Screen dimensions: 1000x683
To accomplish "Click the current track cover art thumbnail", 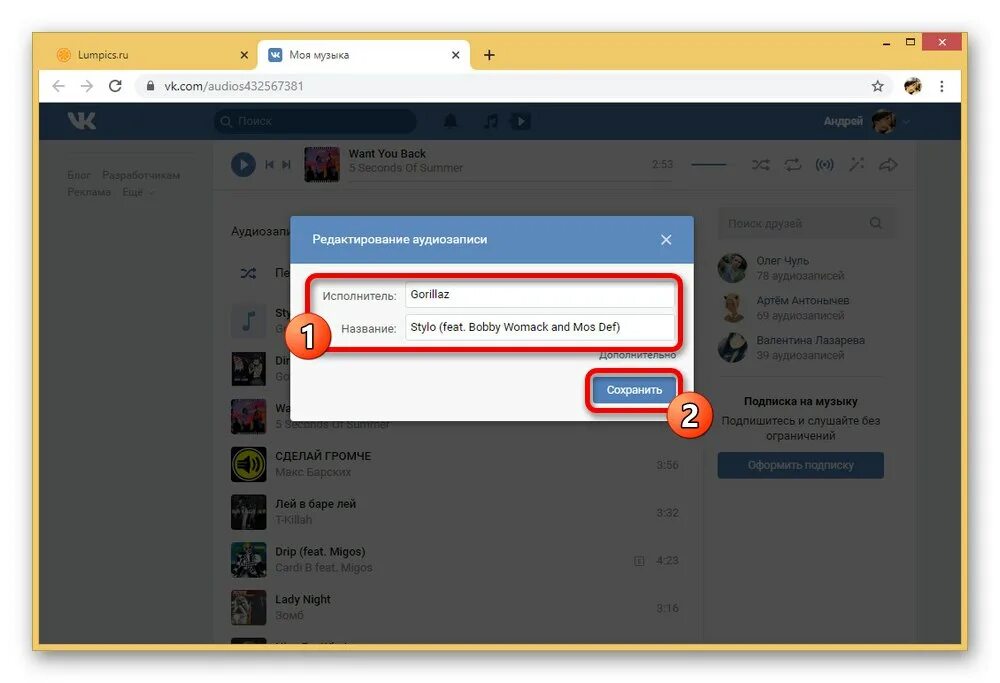I will [x=321, y=165].
